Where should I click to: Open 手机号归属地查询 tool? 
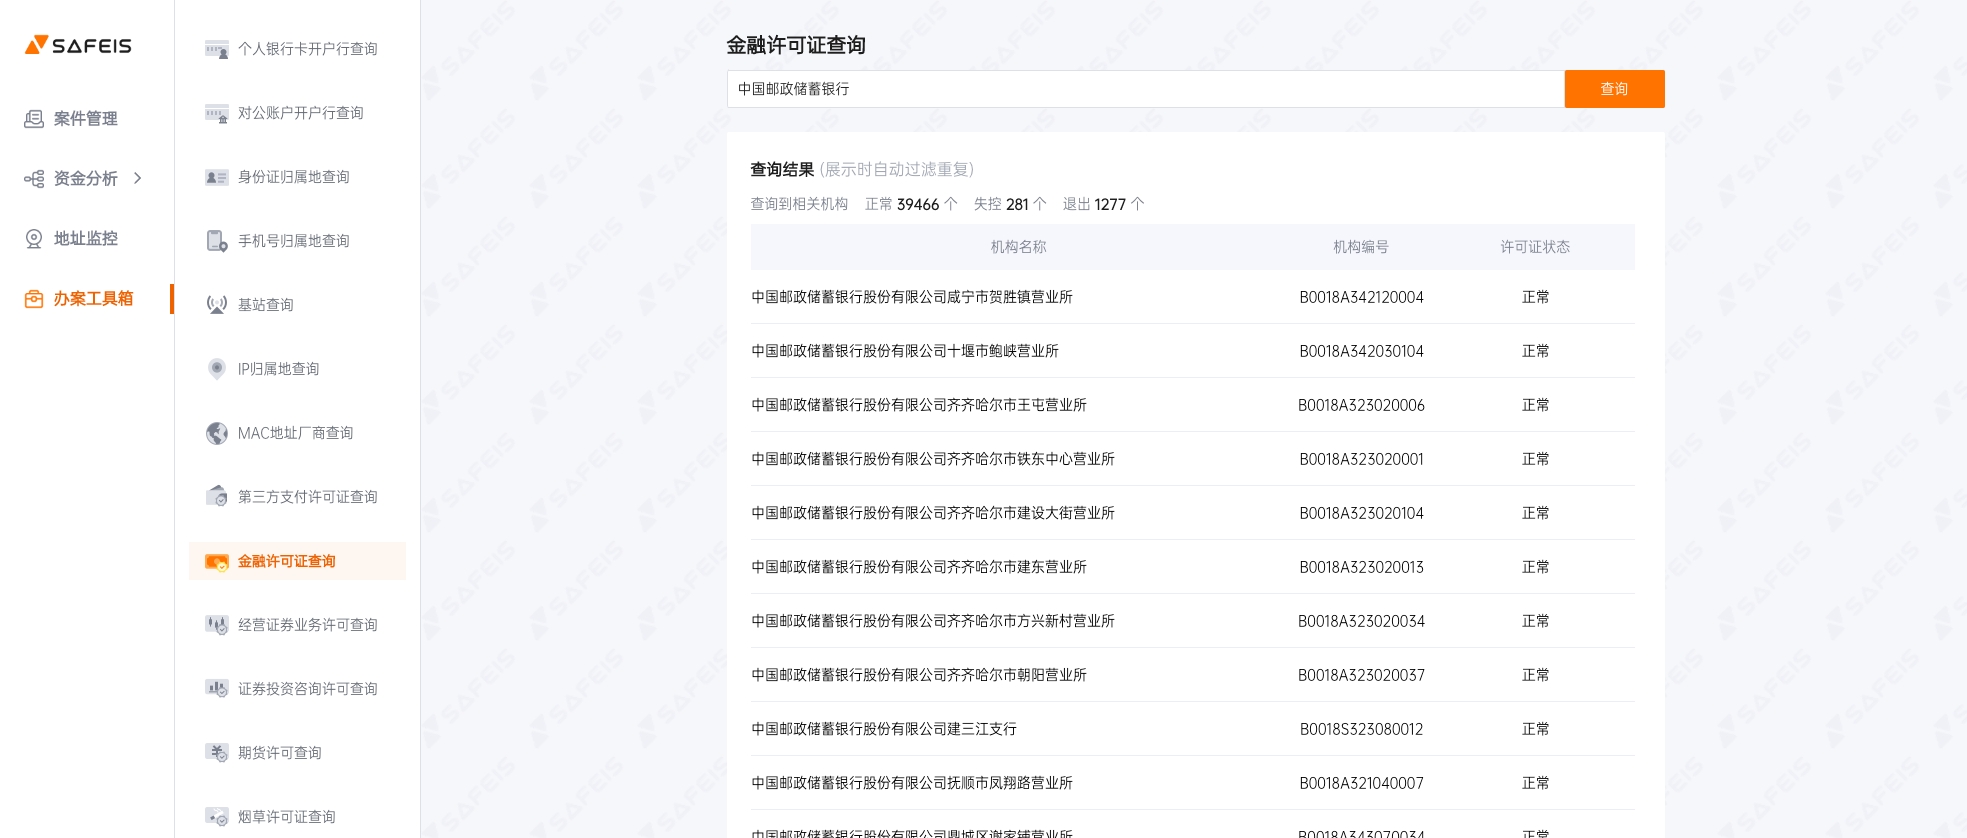[x=293, y=241]
